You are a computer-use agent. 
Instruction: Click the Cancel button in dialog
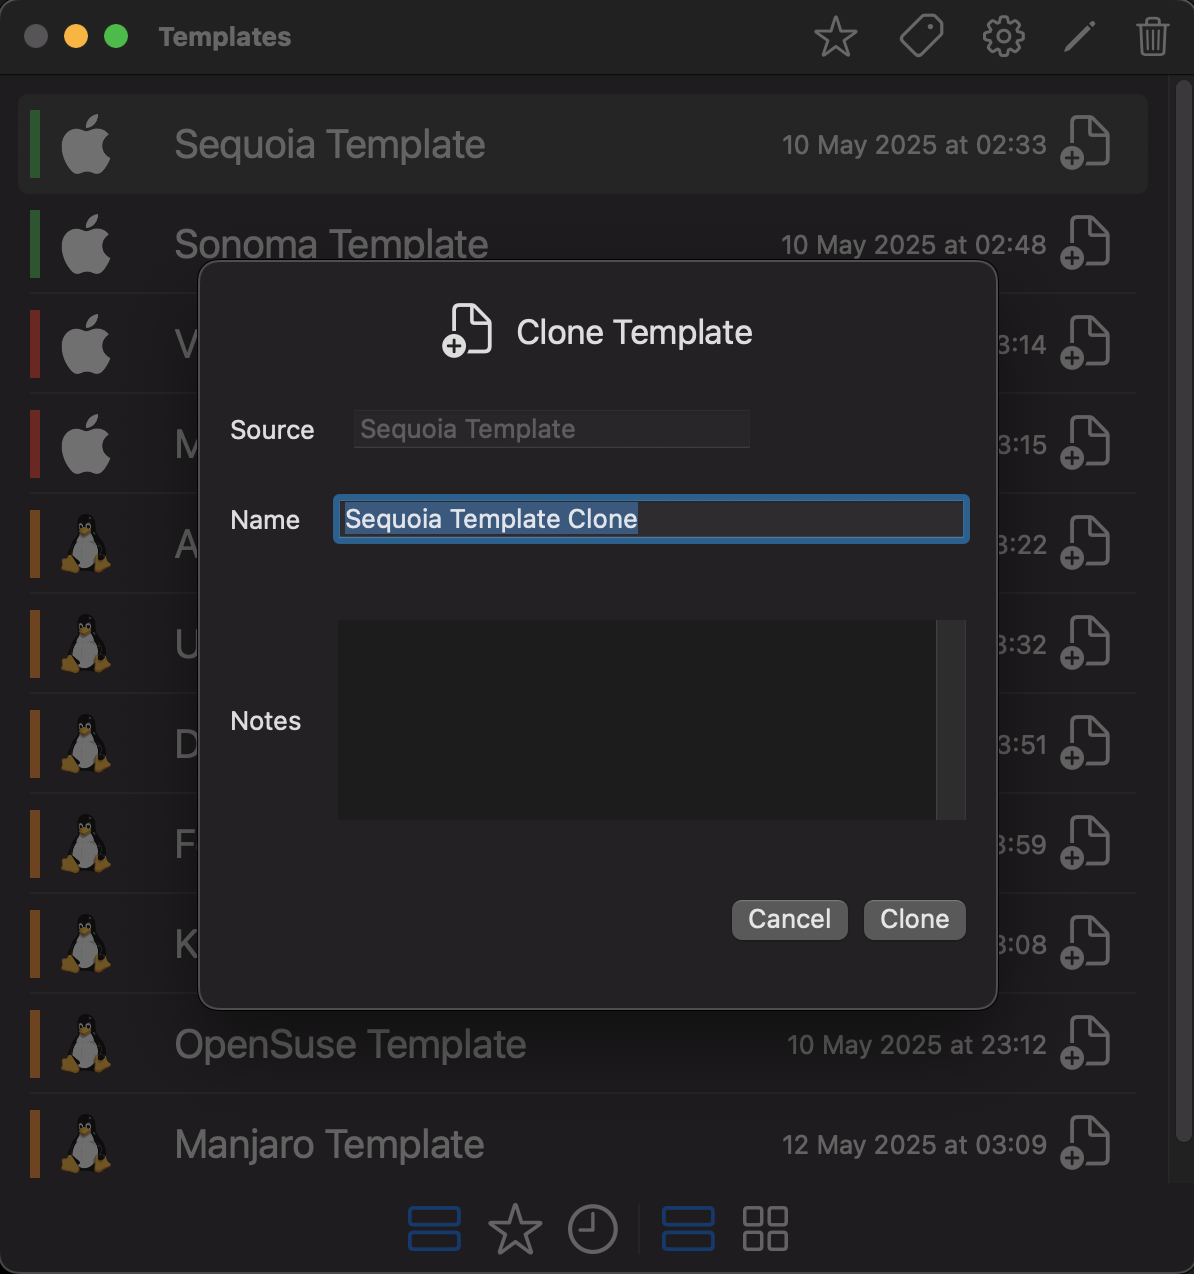(x=790, y=919)
